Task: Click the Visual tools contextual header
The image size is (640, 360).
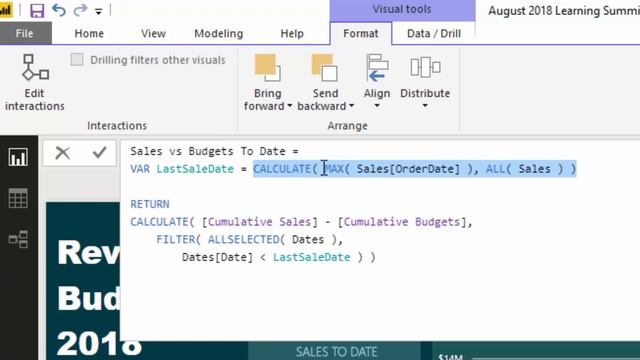Action: coord(402,9)
